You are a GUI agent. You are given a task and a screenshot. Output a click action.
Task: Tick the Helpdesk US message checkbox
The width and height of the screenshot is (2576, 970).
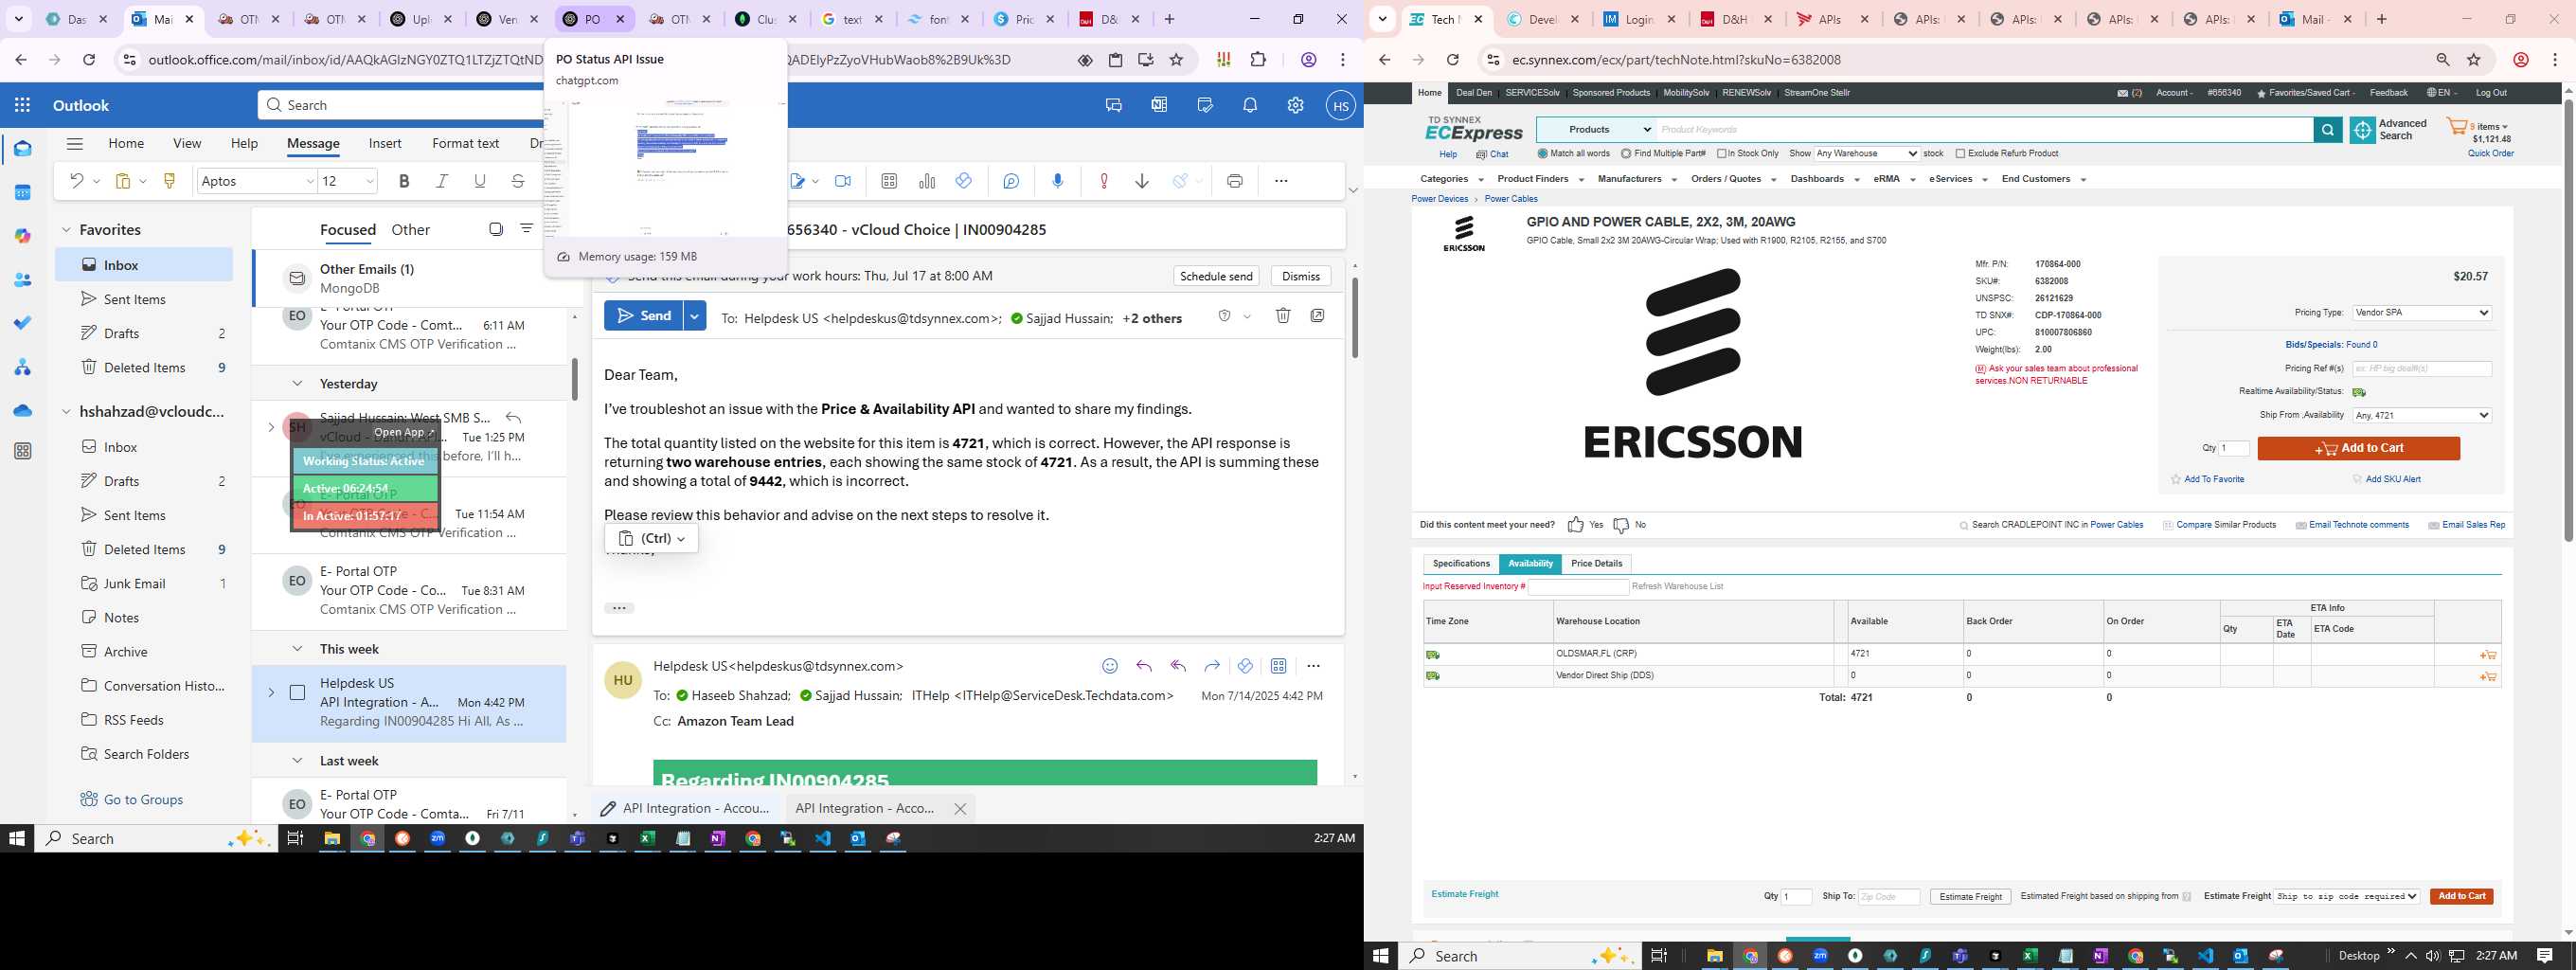[297, 693]
